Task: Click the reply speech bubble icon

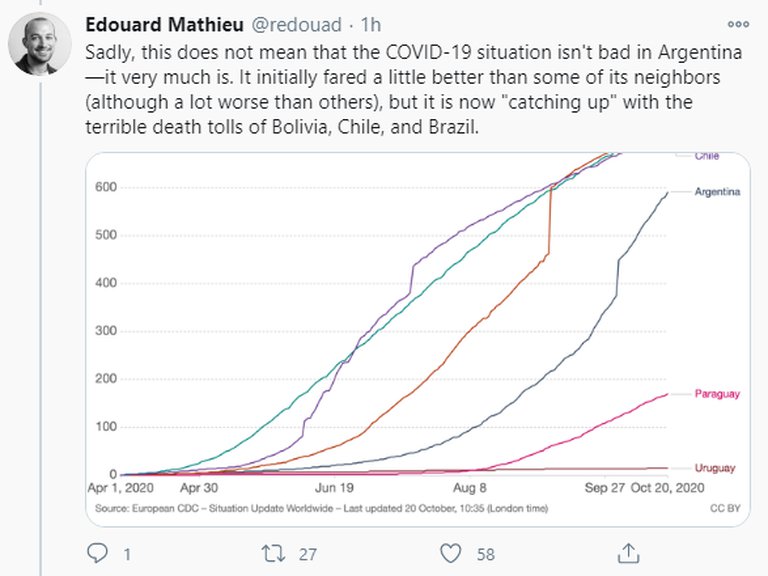Action: pyautogui.click(x=97, y=552)
